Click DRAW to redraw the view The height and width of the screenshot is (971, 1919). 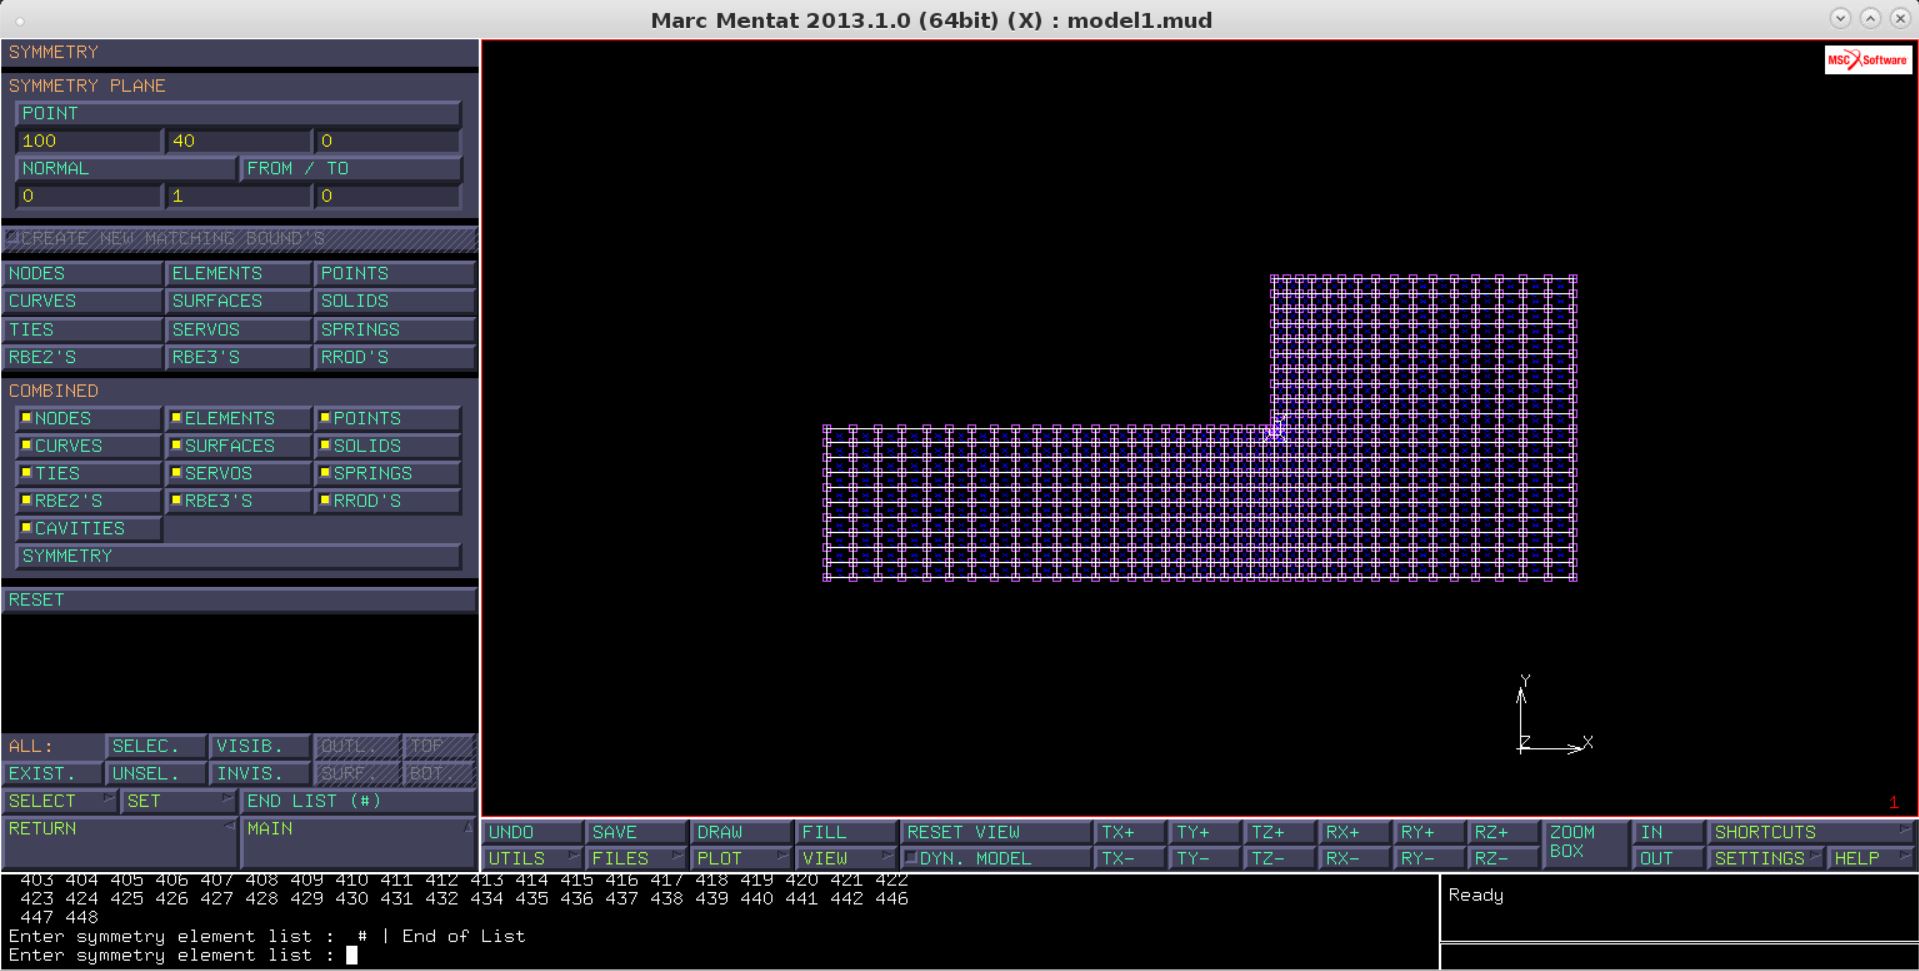[742, 832]
